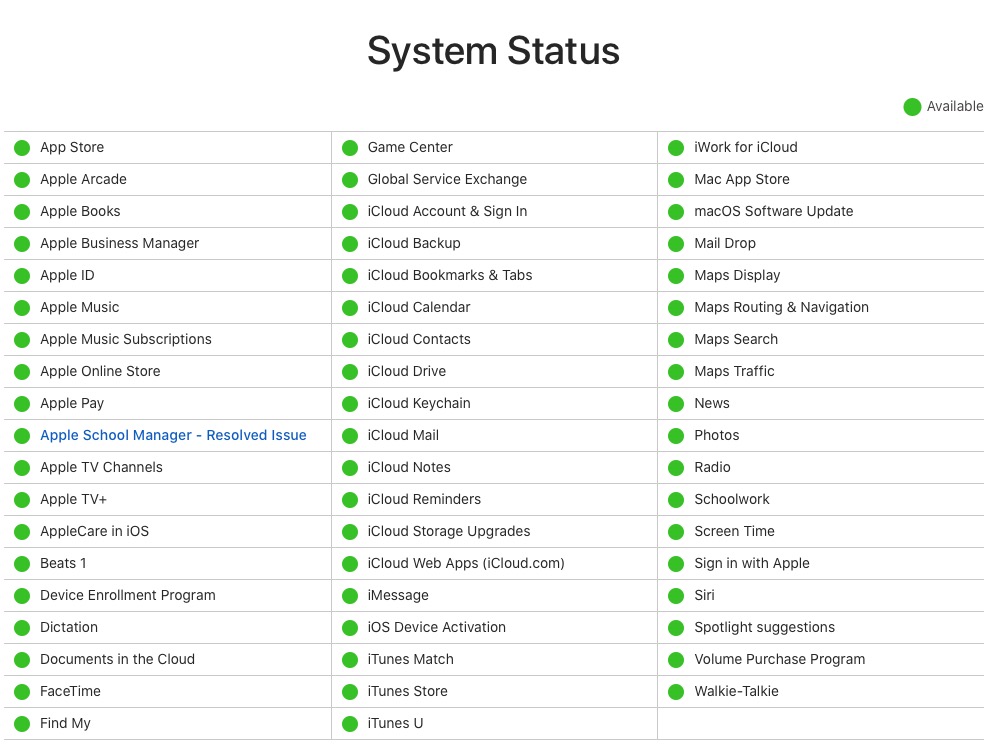Click the Available legend green dot
The height and width of the screenshot is (753, 1000).
(x=912, y=107)
